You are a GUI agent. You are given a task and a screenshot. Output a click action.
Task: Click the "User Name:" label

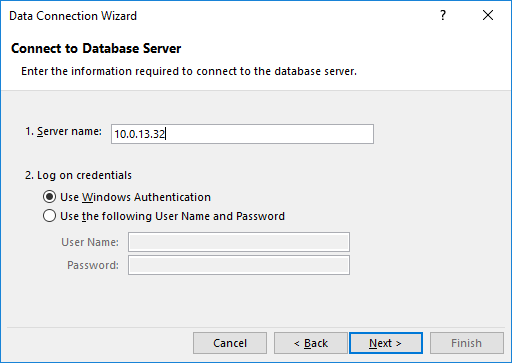click(90, 242)
